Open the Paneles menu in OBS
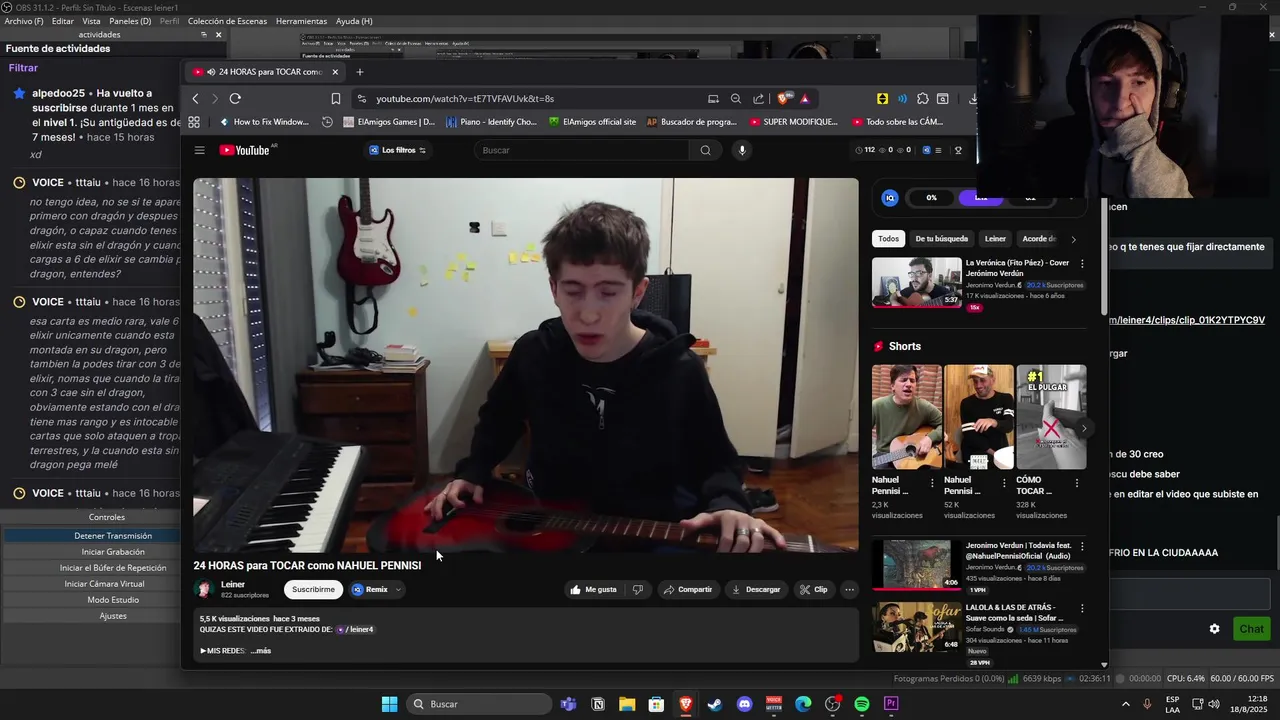 [x=130, y=21]
